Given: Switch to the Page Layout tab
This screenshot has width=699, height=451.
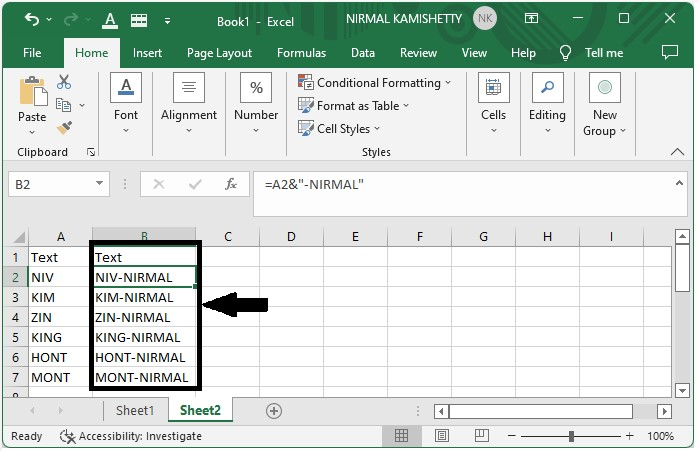Looking at the screenshot, I should (219, 53).
